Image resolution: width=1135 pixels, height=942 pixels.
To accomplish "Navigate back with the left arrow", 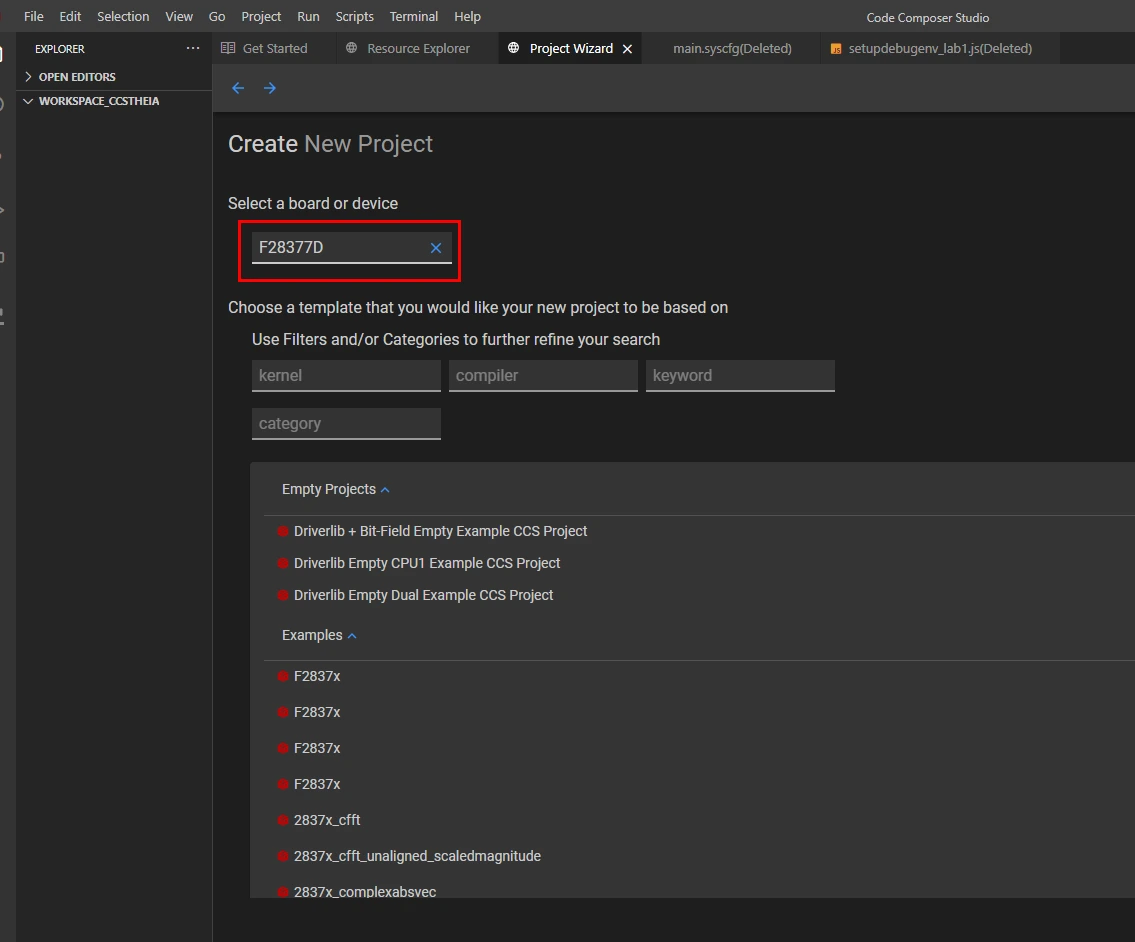I will click(x=238, y=88).
